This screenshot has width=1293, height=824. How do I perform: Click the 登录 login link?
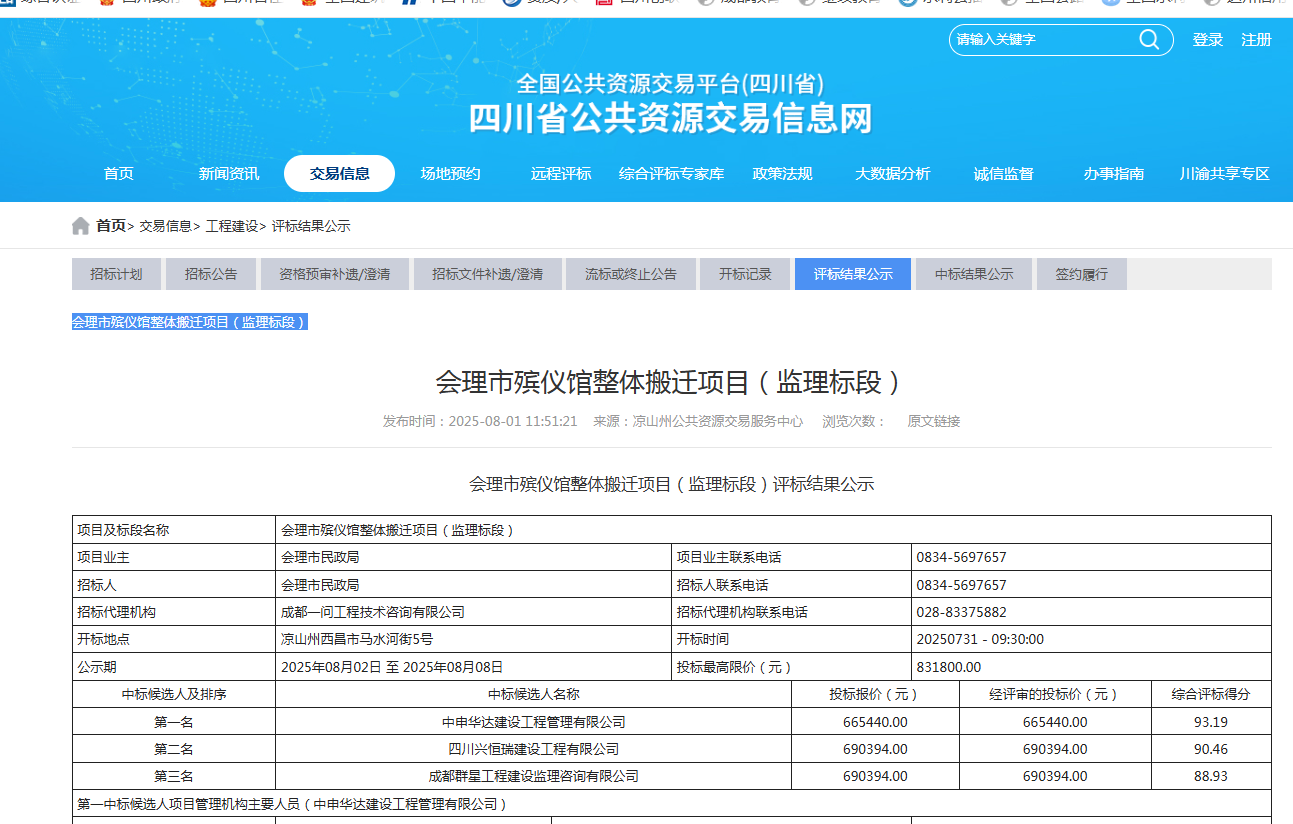pos(1207,40)
